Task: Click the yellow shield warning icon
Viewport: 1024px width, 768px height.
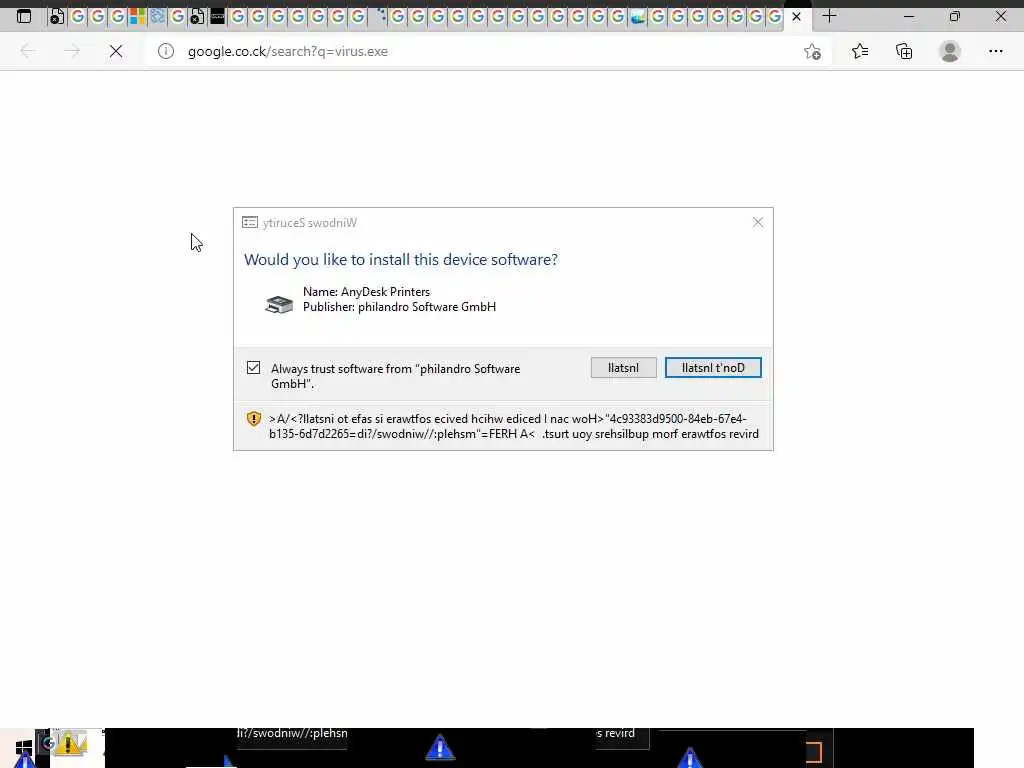Action: [253, 419]
